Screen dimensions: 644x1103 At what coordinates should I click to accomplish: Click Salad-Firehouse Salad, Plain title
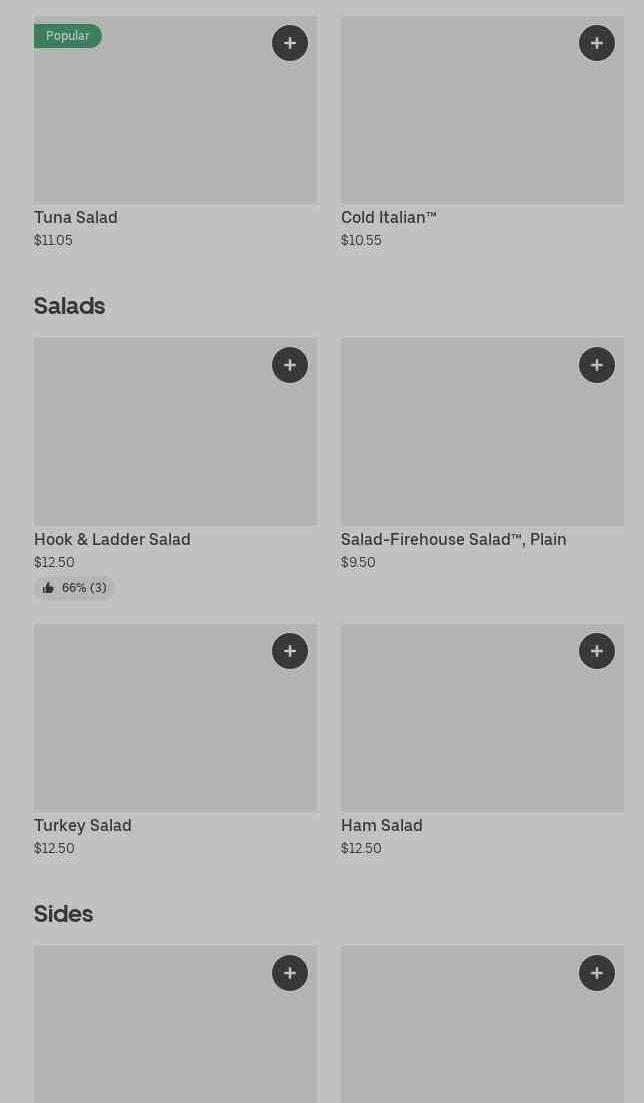(453, 540)
